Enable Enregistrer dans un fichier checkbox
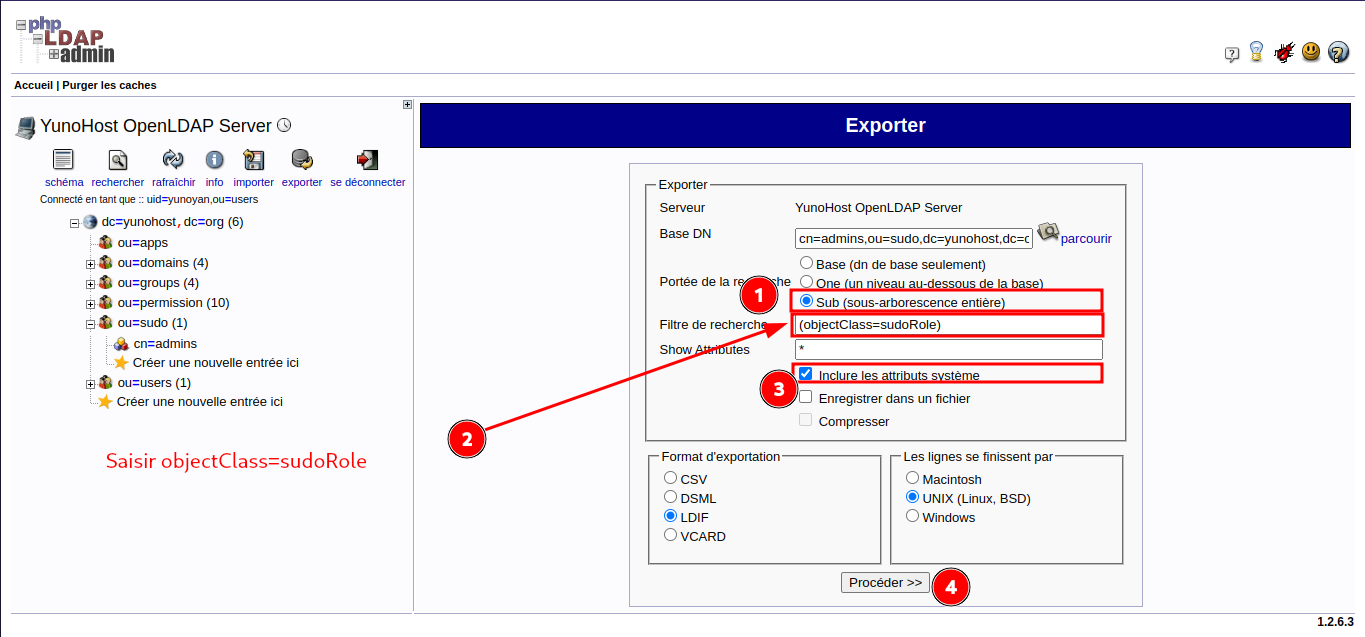This screenshot has height=637, width=1365. pos(806,397)
